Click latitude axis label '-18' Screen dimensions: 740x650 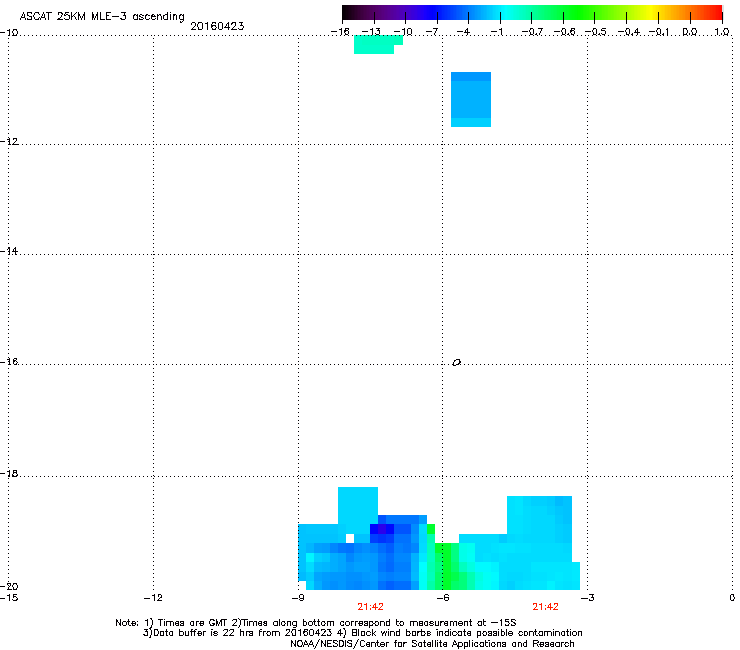point(9,473)
